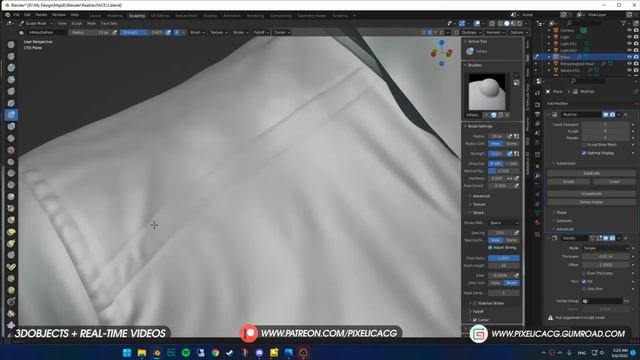Image resolution: width=640 pixels, height=360 pixels.
Task: Enable Only Rim checkbox
Action: click(x=584, y=289)
